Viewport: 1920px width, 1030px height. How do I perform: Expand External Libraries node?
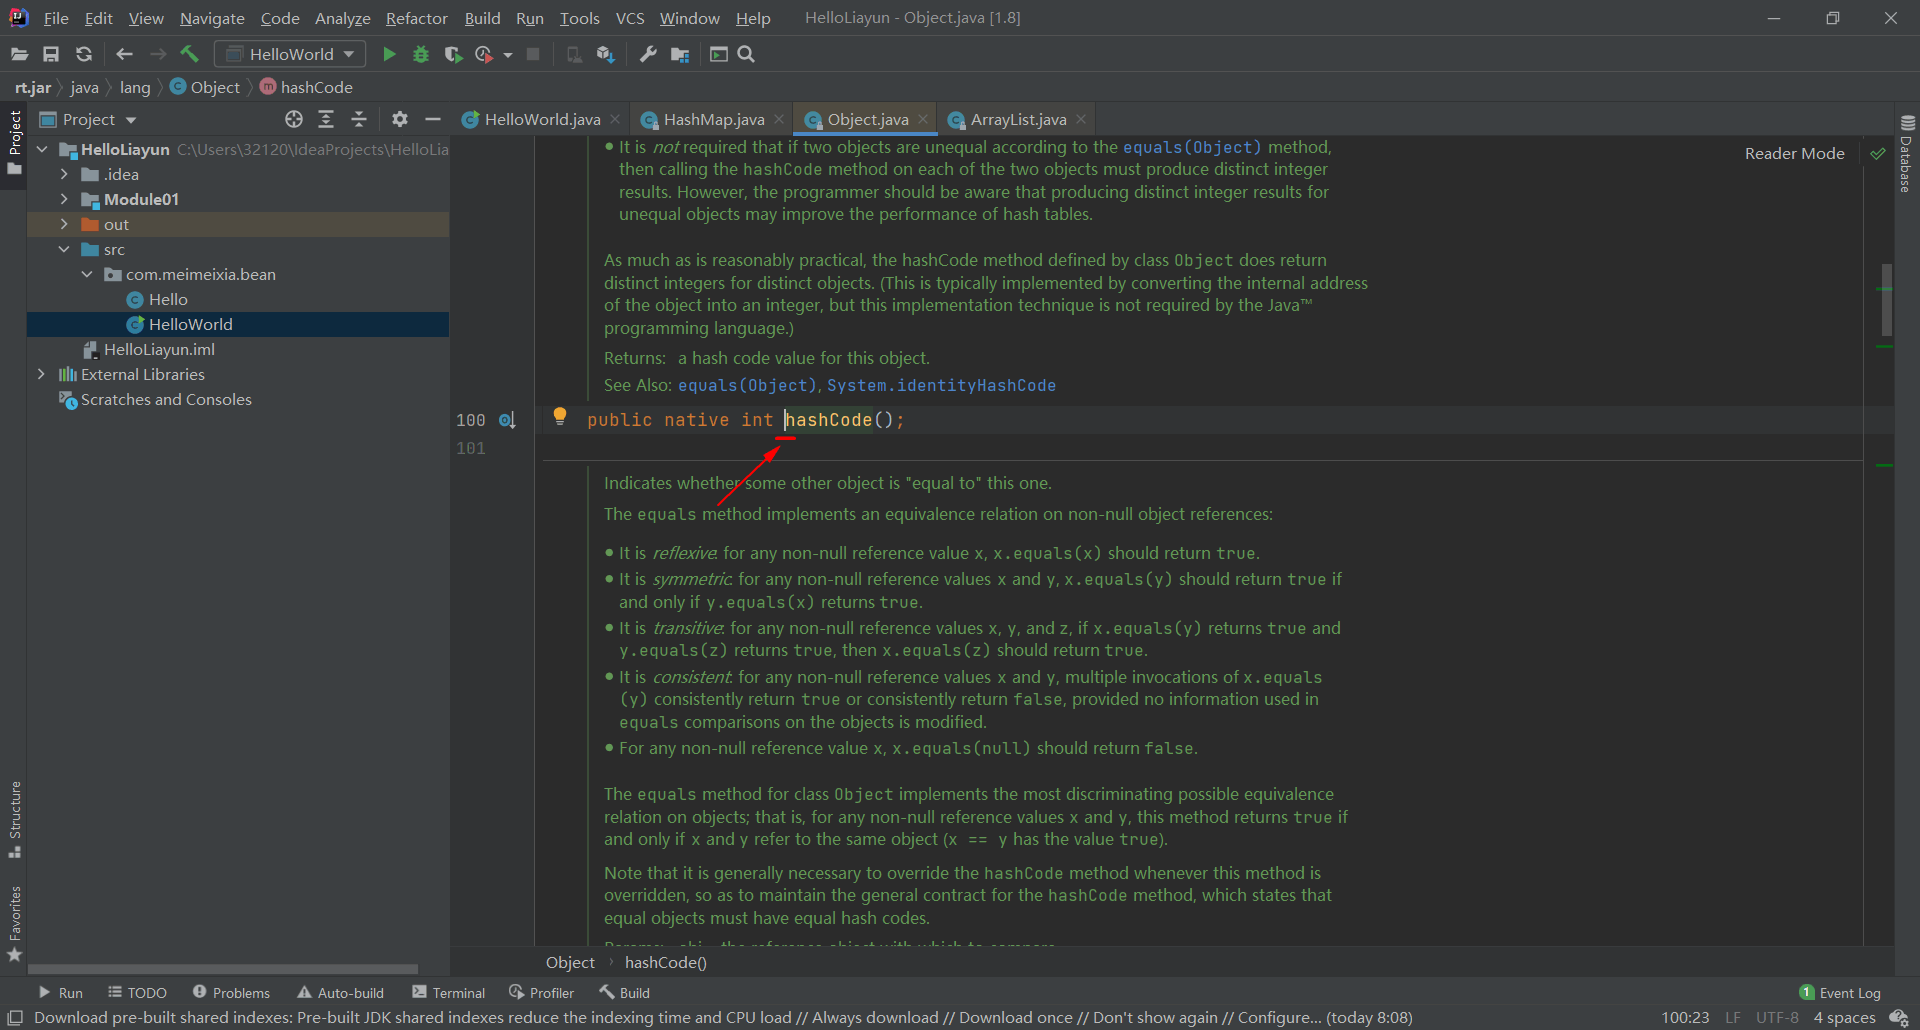[x=41, y=374]
